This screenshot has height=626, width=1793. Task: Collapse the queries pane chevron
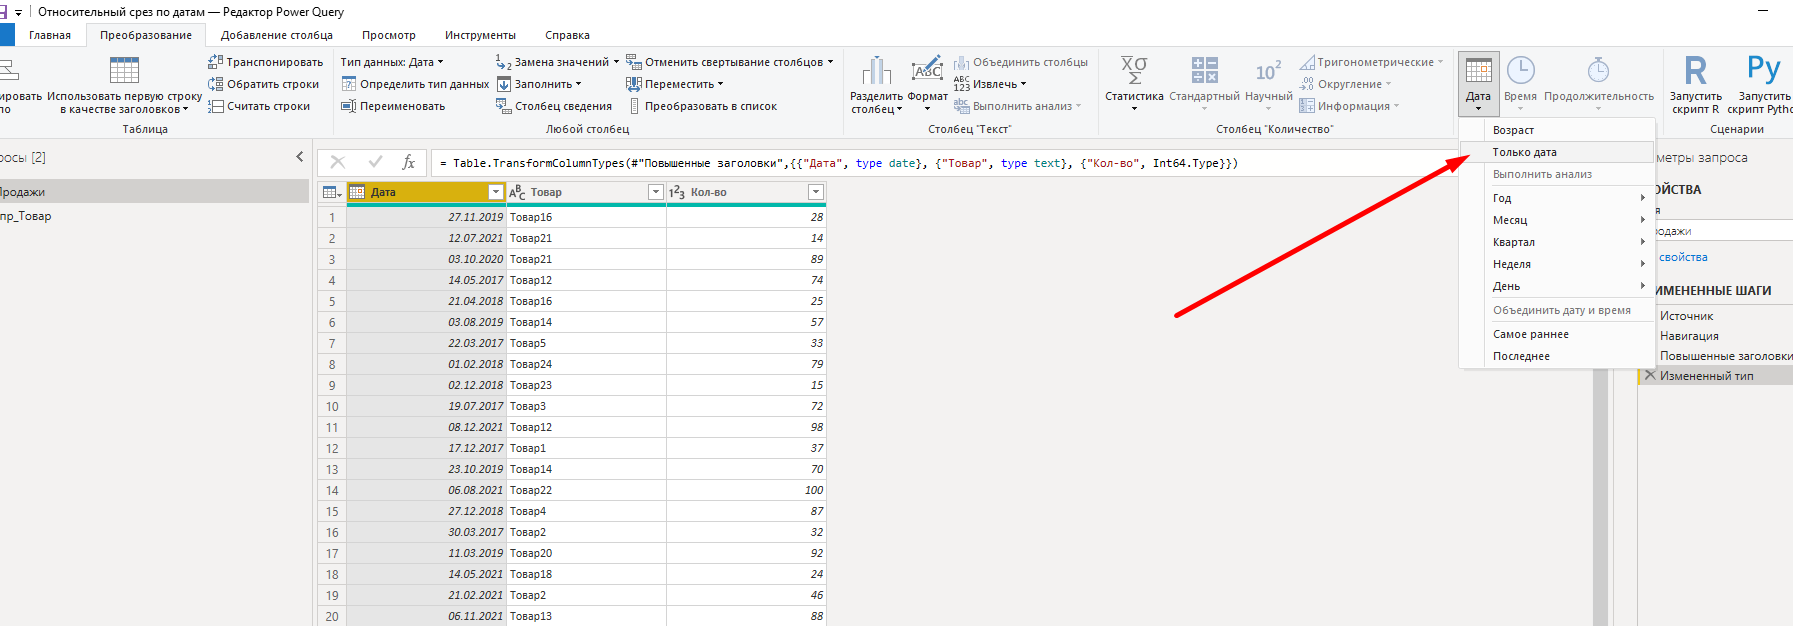(299, 157)
